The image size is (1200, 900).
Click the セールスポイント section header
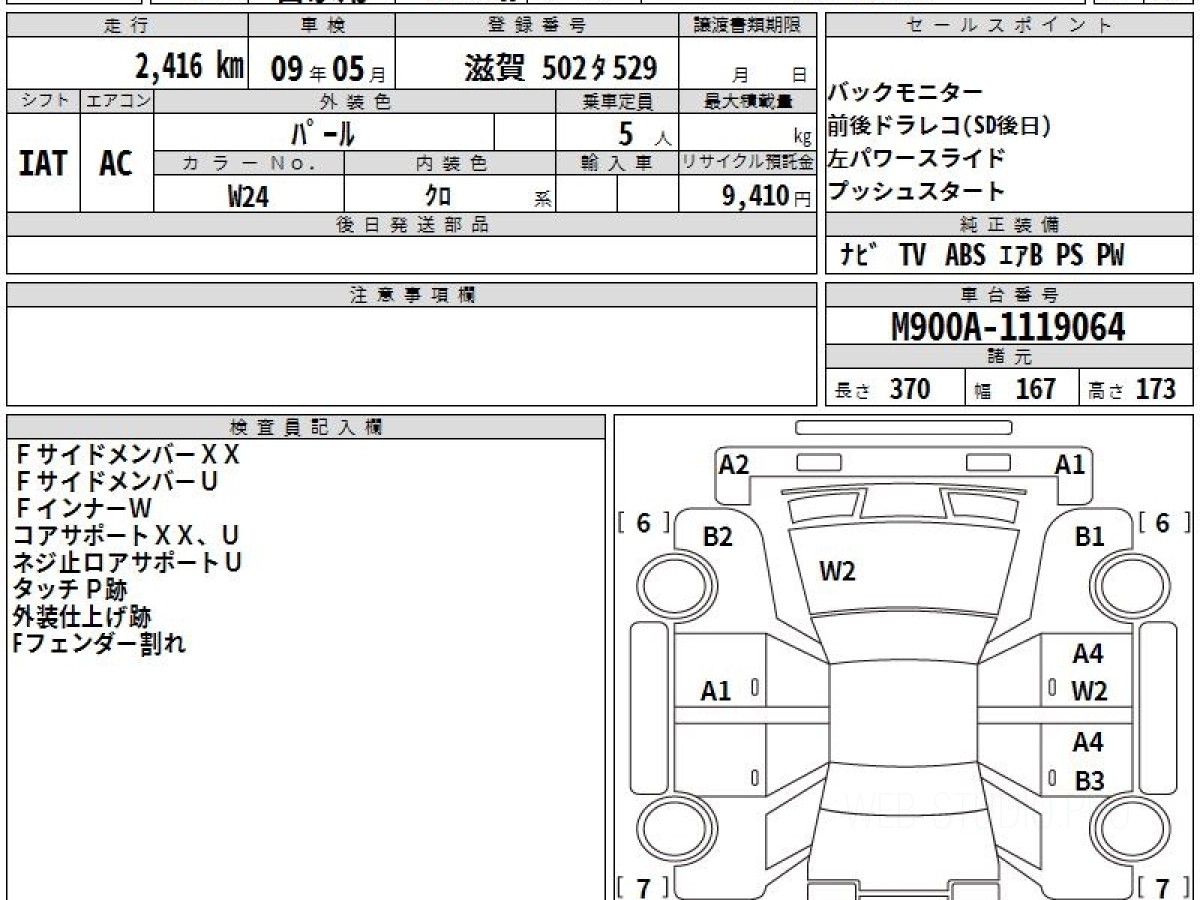1008,26
